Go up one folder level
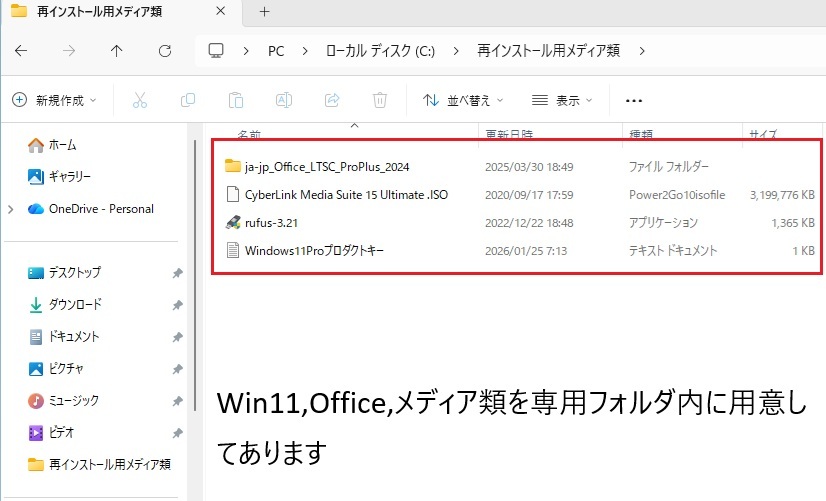 click(116, 51)
